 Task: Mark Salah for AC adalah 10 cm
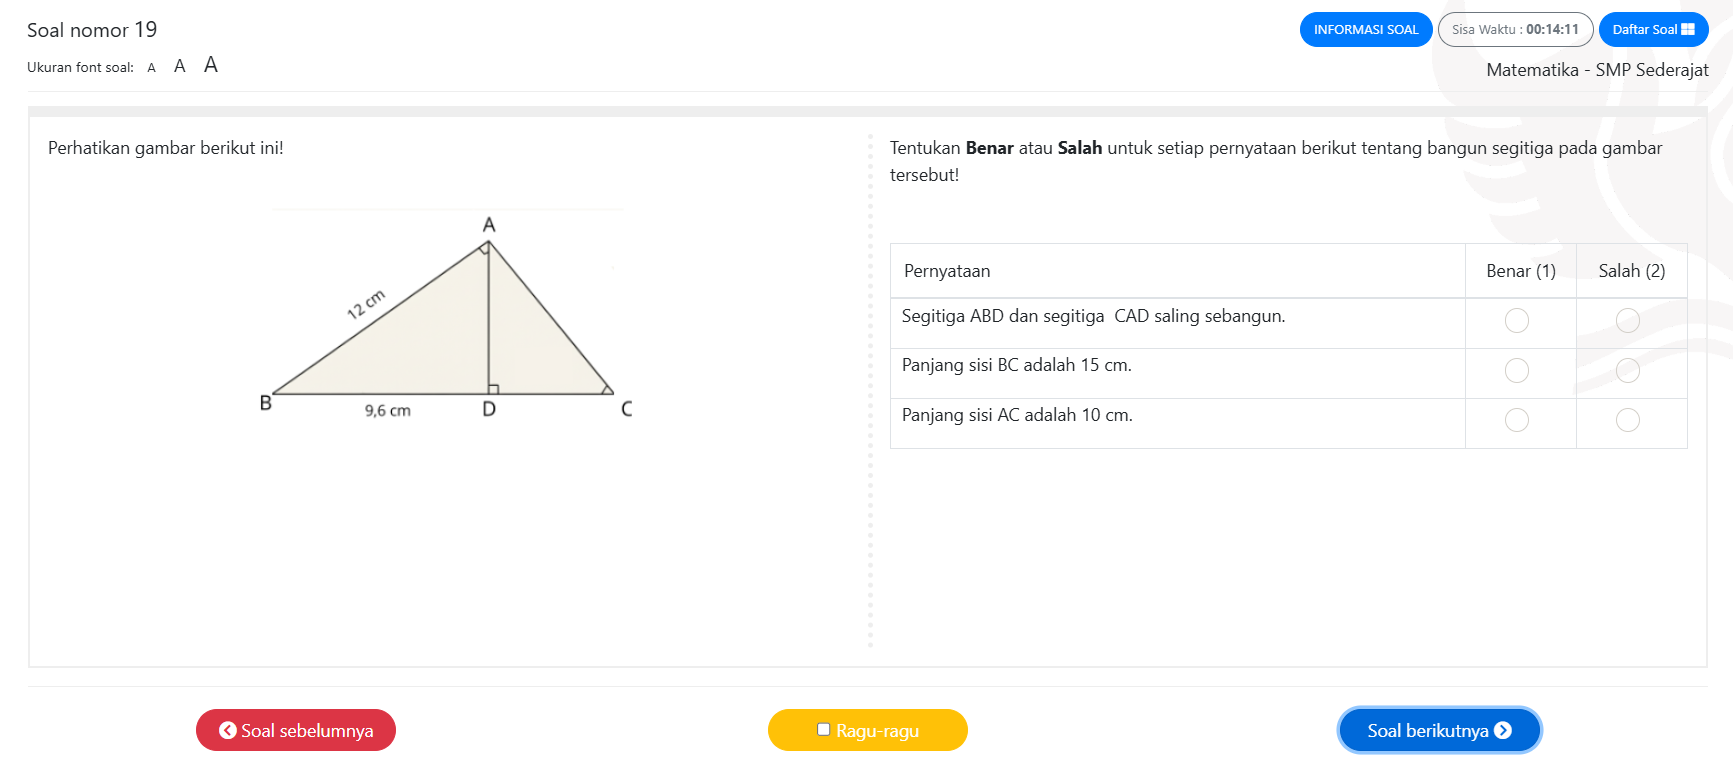coord(1627,420)
